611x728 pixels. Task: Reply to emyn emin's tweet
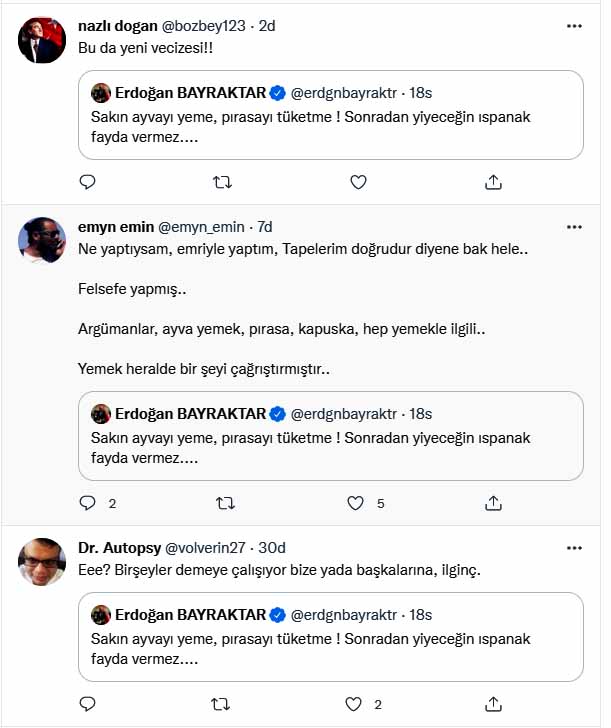(87, 503)
